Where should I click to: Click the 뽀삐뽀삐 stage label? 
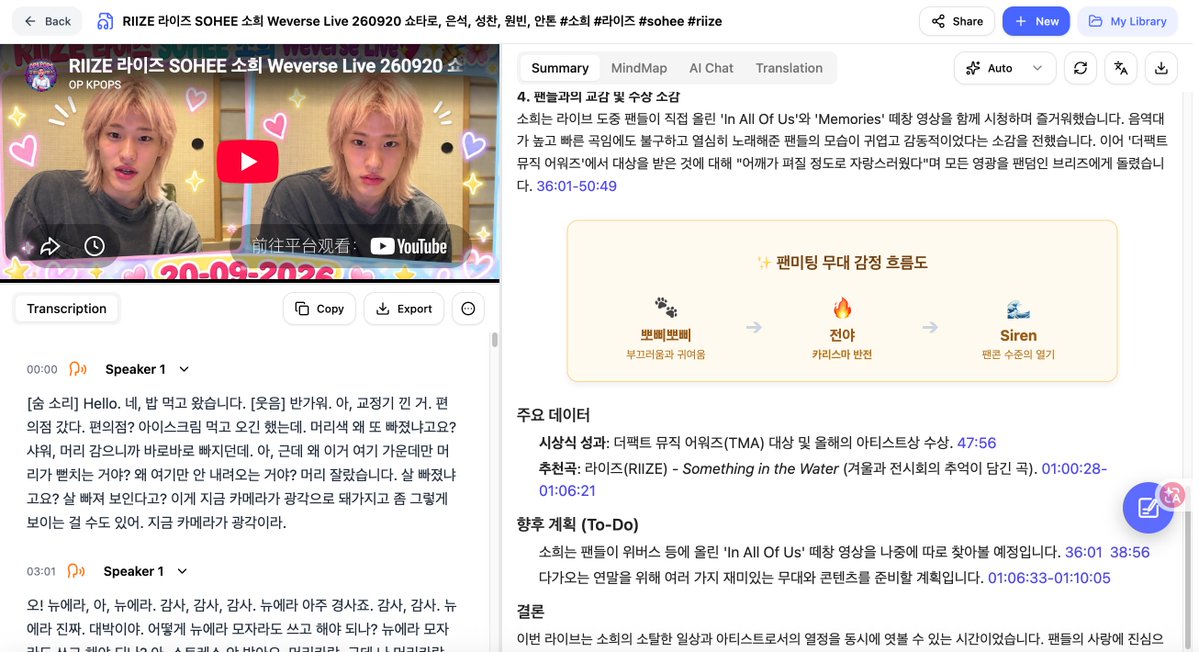[x=665, y=336]
